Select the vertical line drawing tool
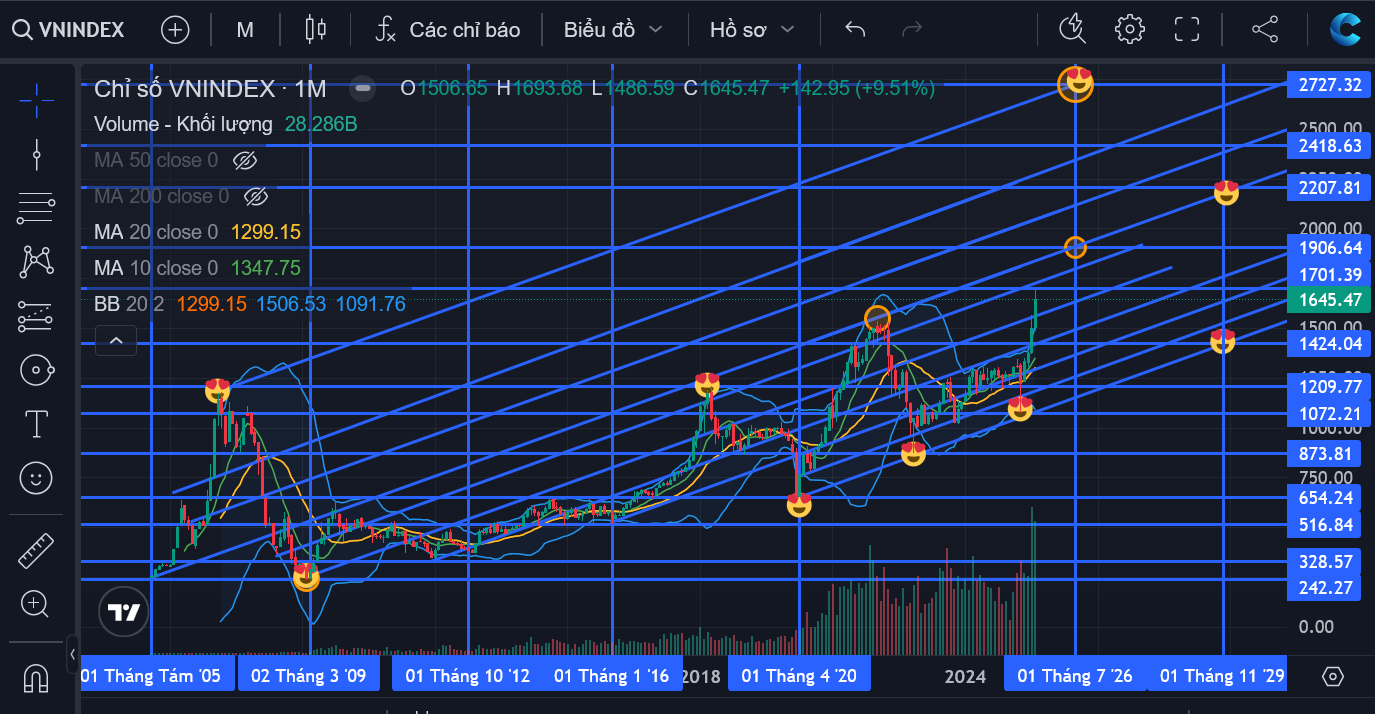This screenshot has width=1375, height=714. click(x=36, y=153)
